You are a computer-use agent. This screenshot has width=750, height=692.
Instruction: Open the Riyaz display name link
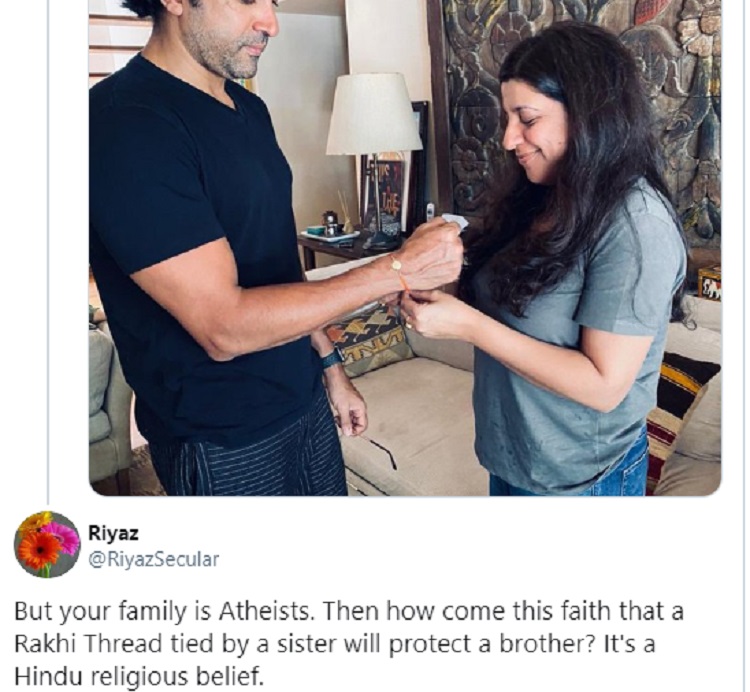tap(113, 533)
